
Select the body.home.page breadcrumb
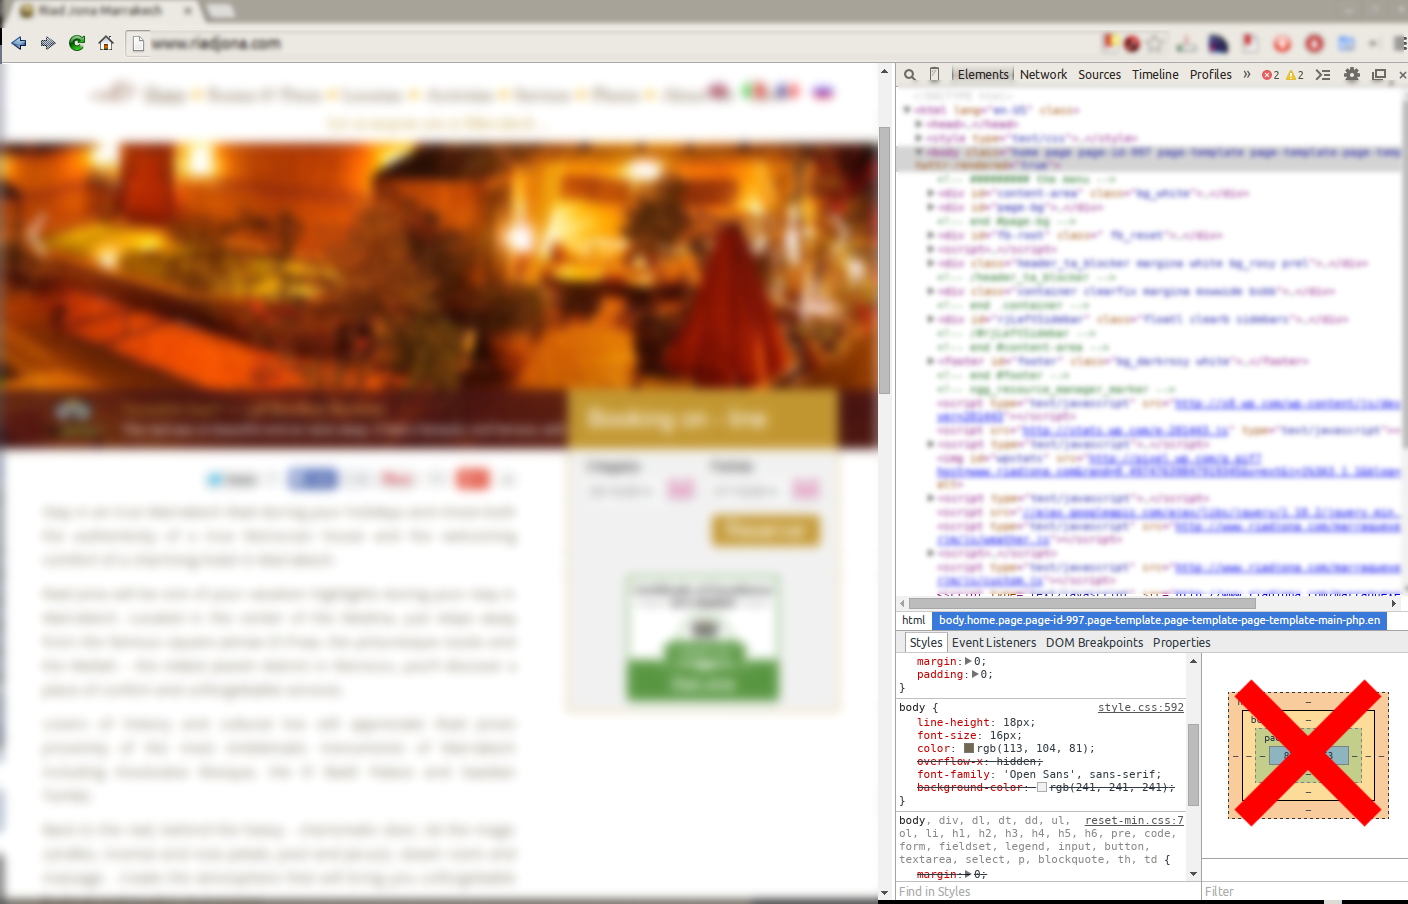[1159, 620]
